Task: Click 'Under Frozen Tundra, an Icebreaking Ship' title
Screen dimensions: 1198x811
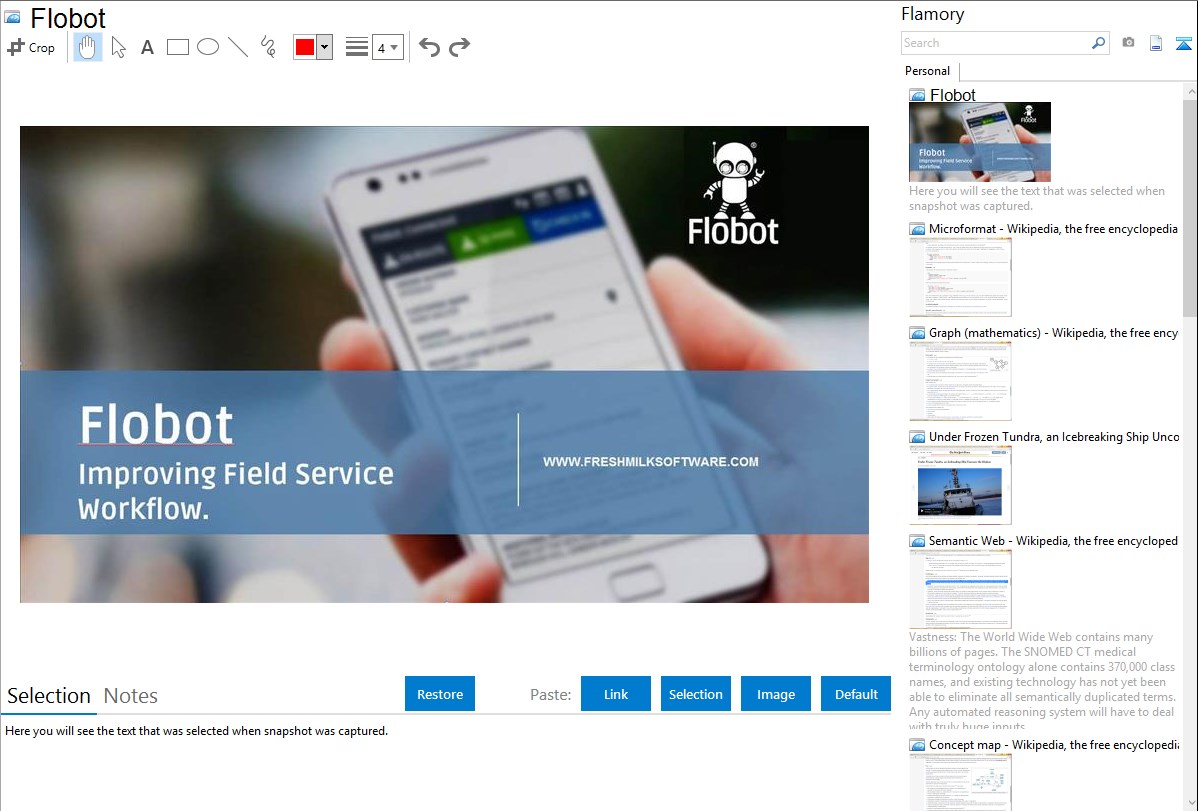Action: pos(1054,436)
